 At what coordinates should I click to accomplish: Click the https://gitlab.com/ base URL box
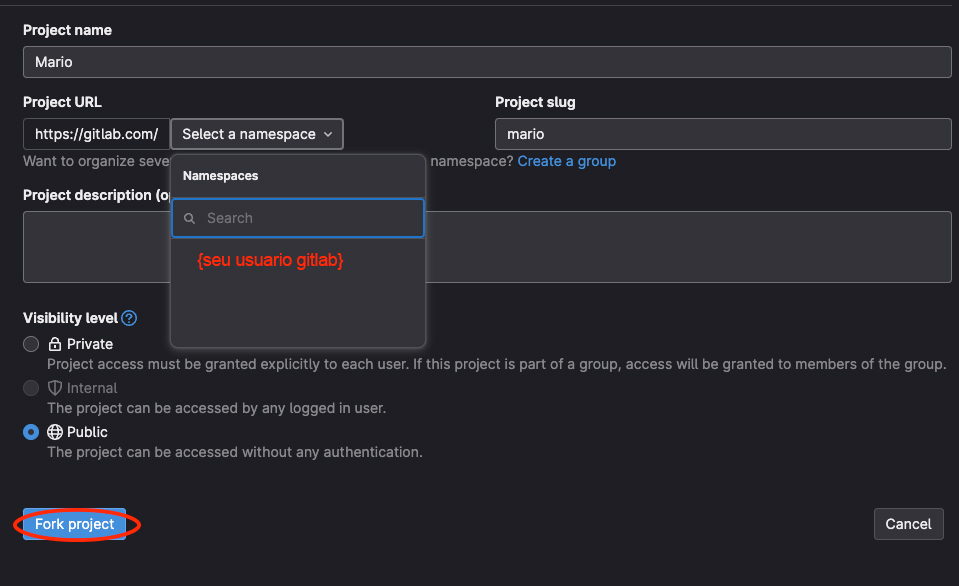[x=96, y=134]
